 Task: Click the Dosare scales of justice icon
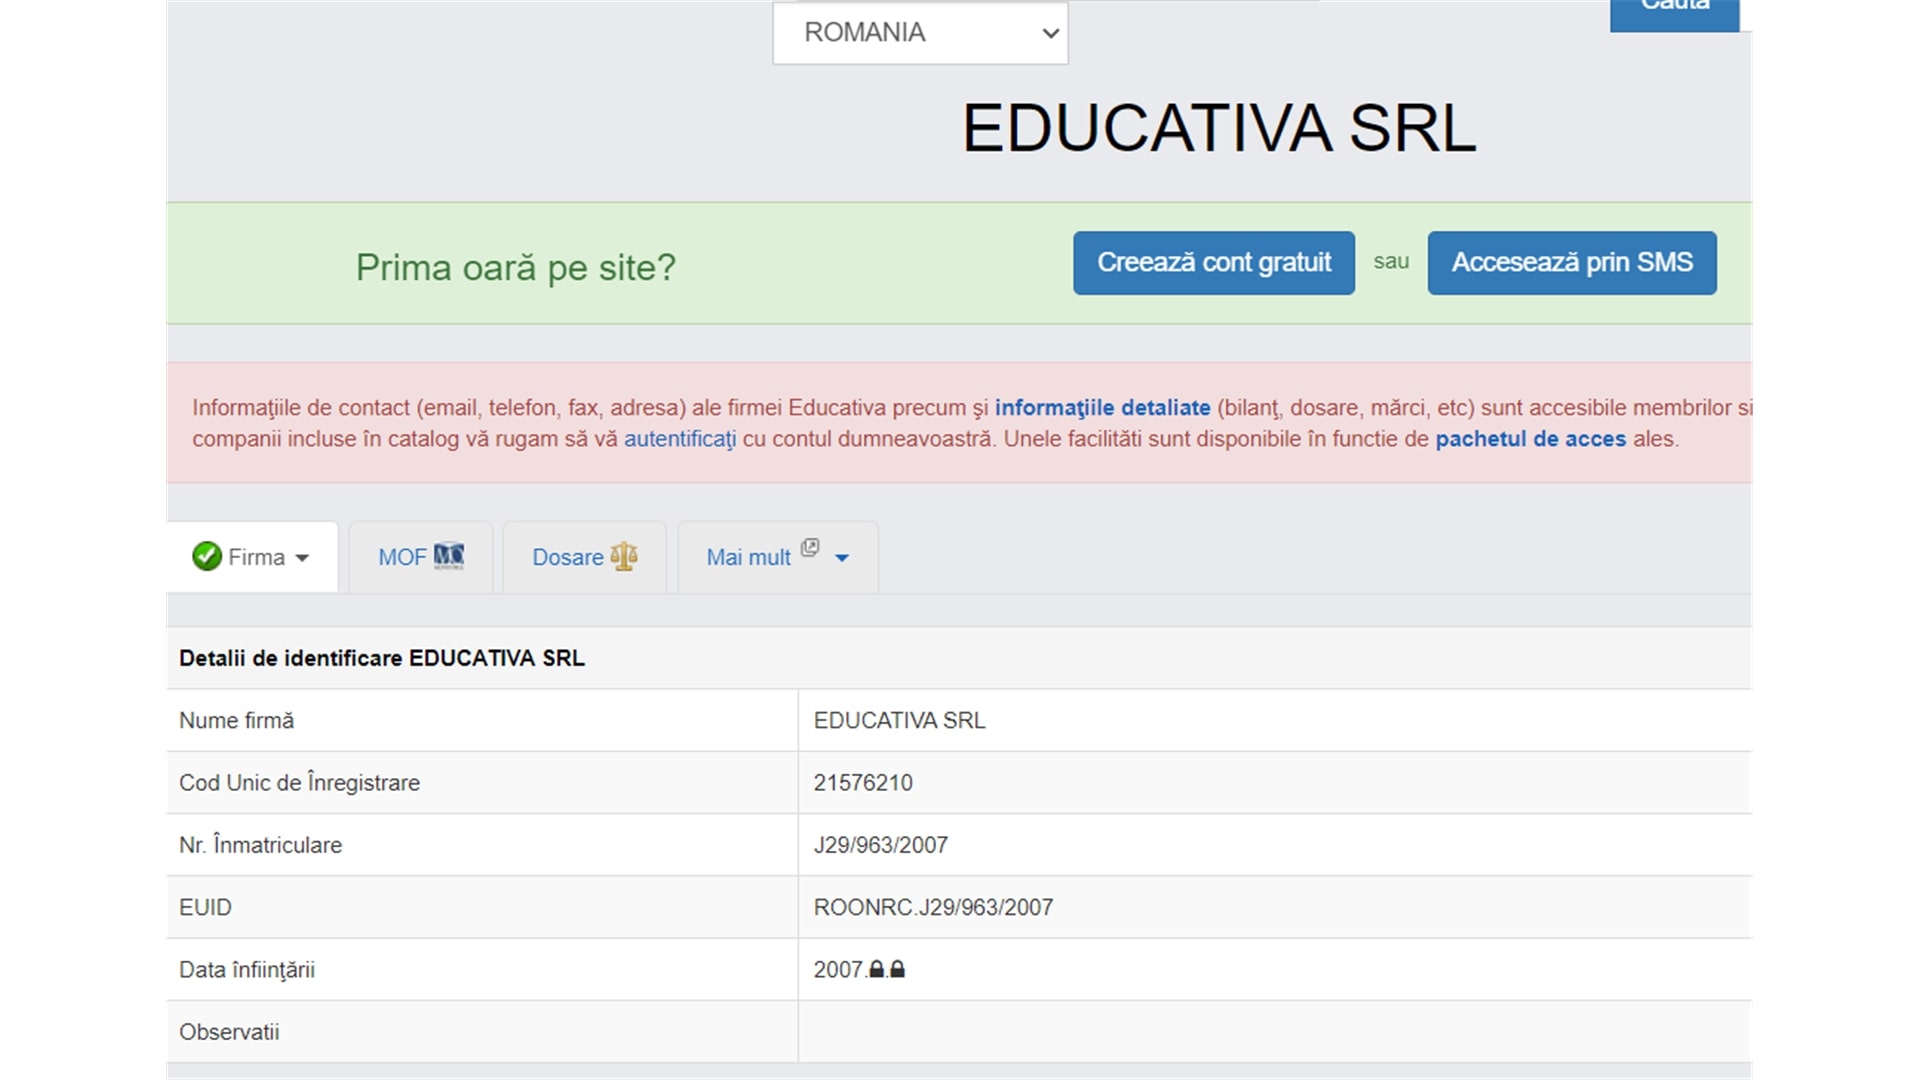coord(624,556)
